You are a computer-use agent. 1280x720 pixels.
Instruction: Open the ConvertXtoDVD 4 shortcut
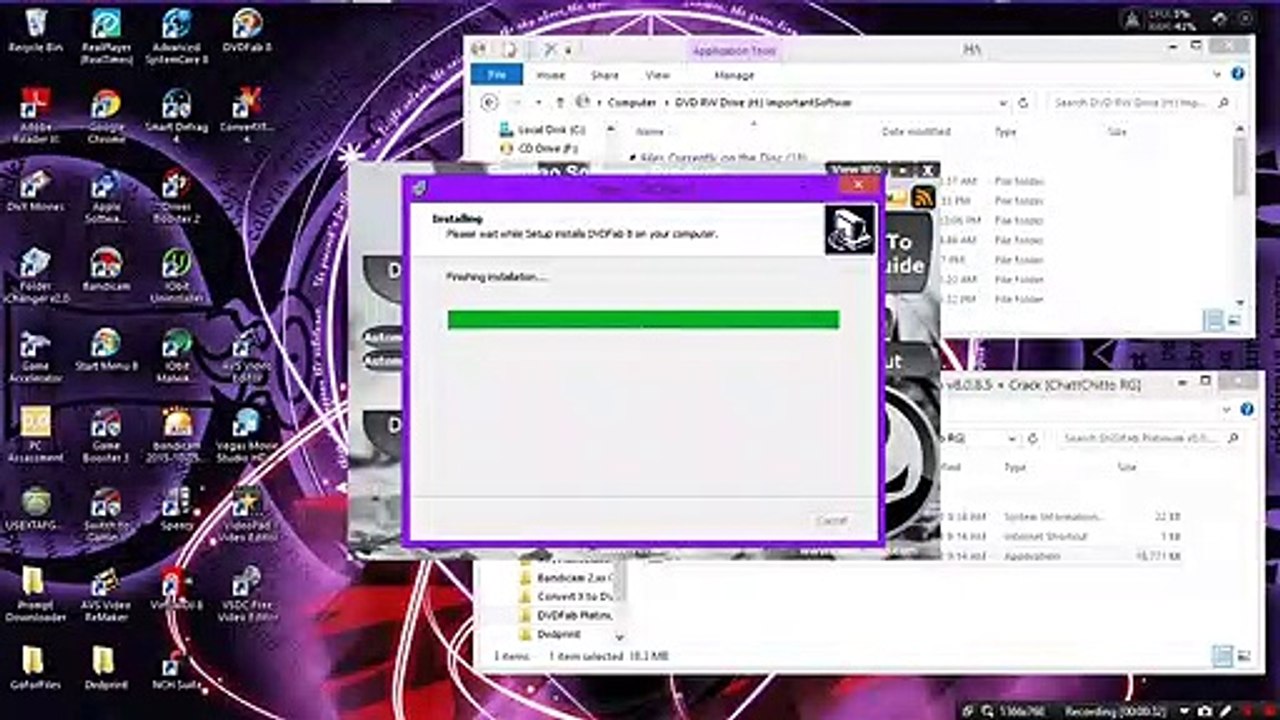tap(246, 116)
